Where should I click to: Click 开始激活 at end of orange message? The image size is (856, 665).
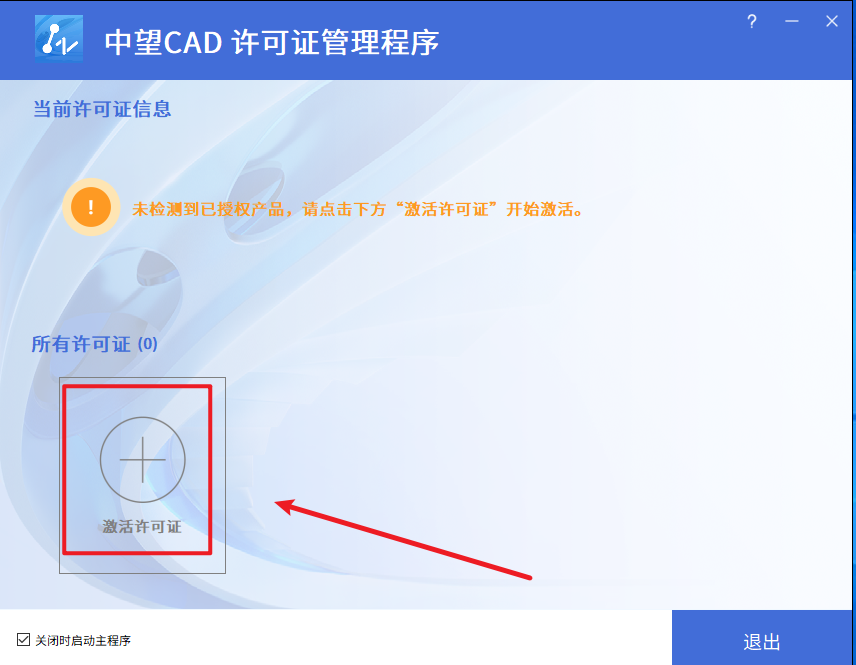(539, 209)
